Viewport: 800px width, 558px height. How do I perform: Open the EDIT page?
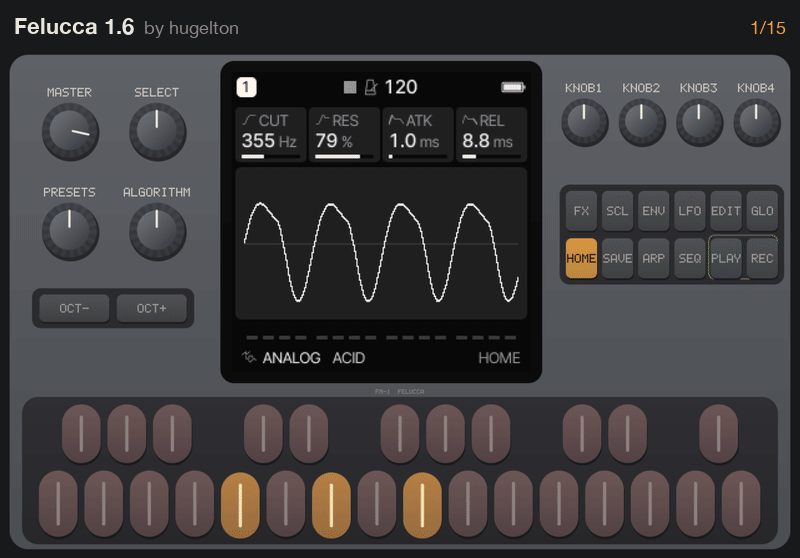pos(726,211)
